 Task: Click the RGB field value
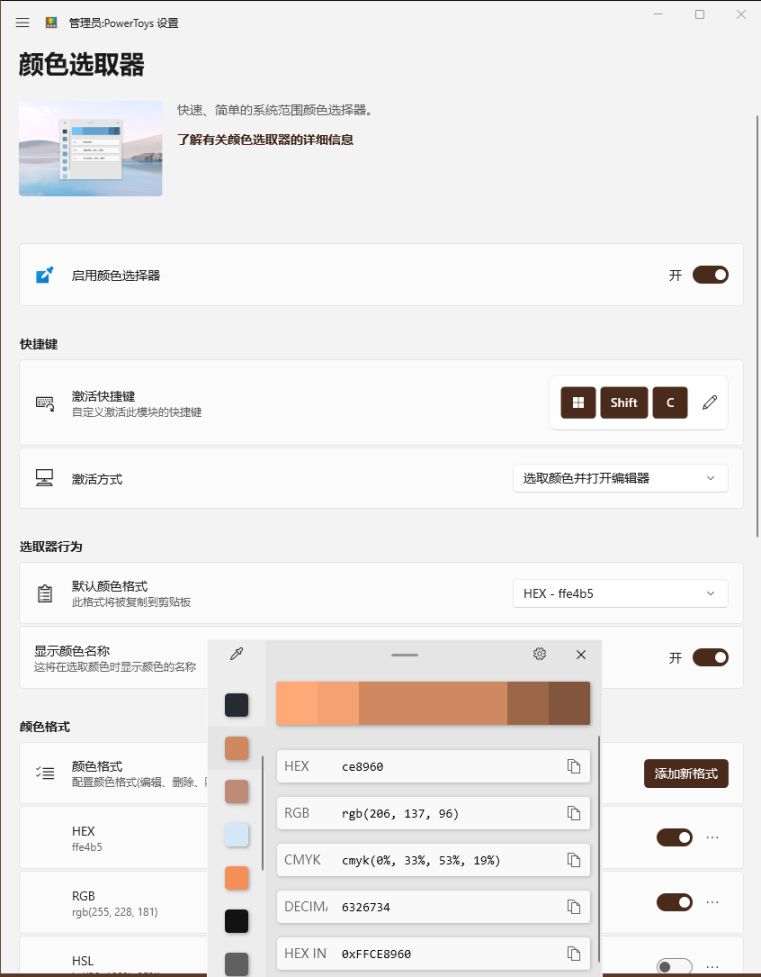click(400, 814)
